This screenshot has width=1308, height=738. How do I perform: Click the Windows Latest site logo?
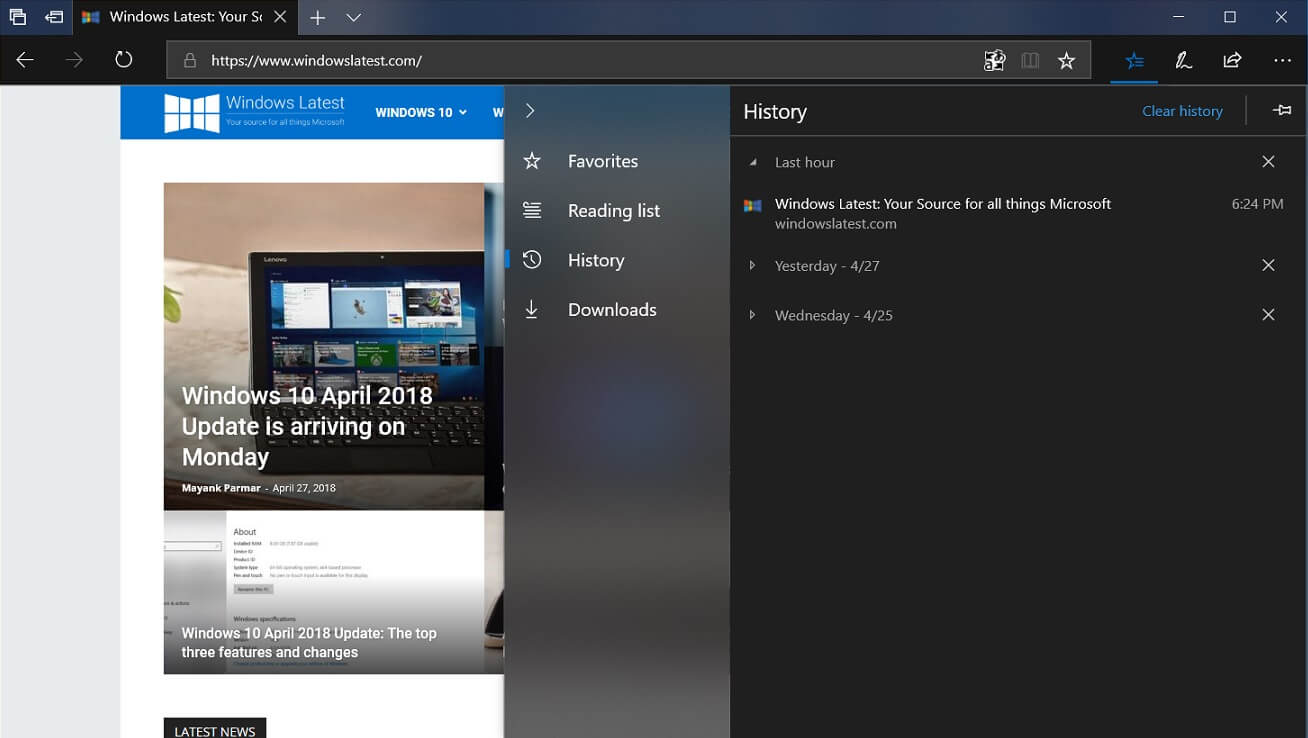(x=254, y=112)
